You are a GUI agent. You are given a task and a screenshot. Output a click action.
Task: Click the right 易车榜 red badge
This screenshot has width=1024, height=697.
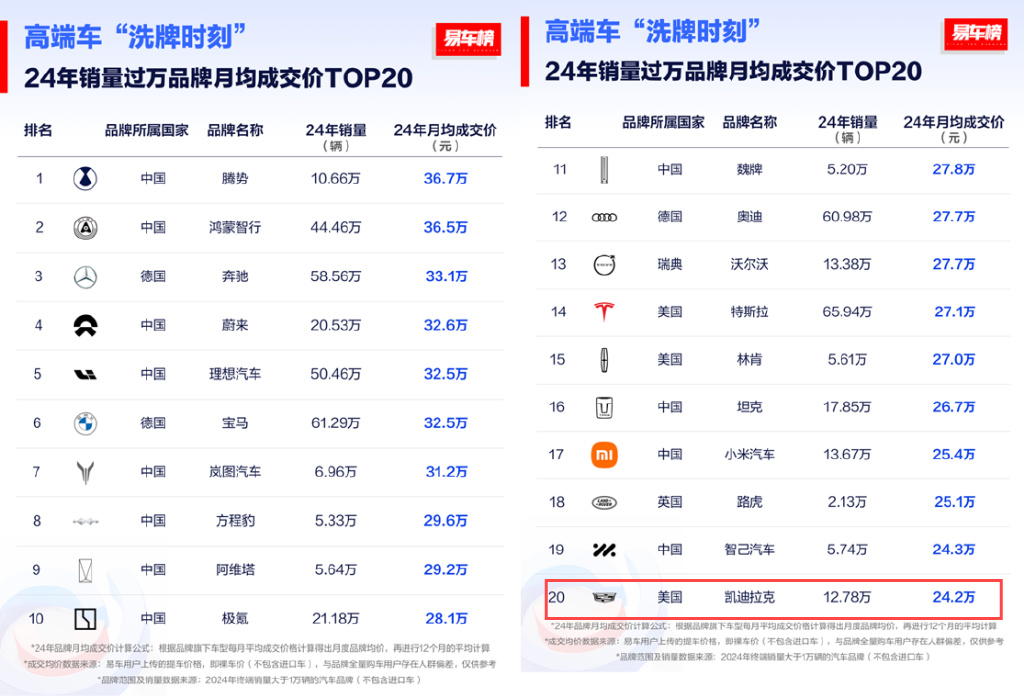click(x=975, y=33)
